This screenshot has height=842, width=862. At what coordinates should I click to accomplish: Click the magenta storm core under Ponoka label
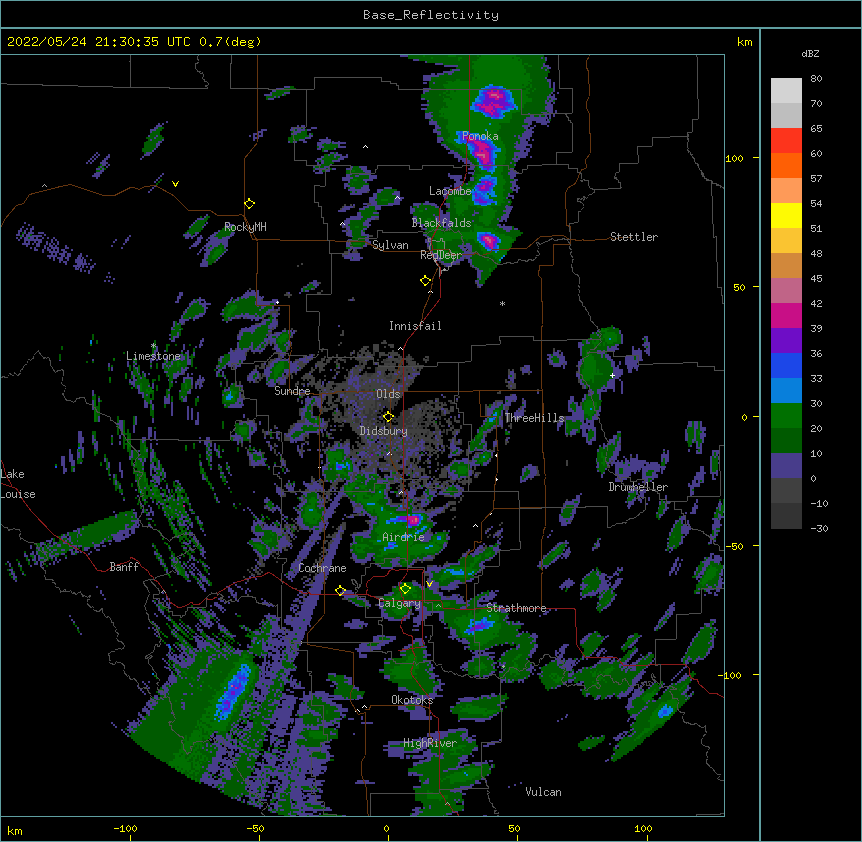click(482, 152)
